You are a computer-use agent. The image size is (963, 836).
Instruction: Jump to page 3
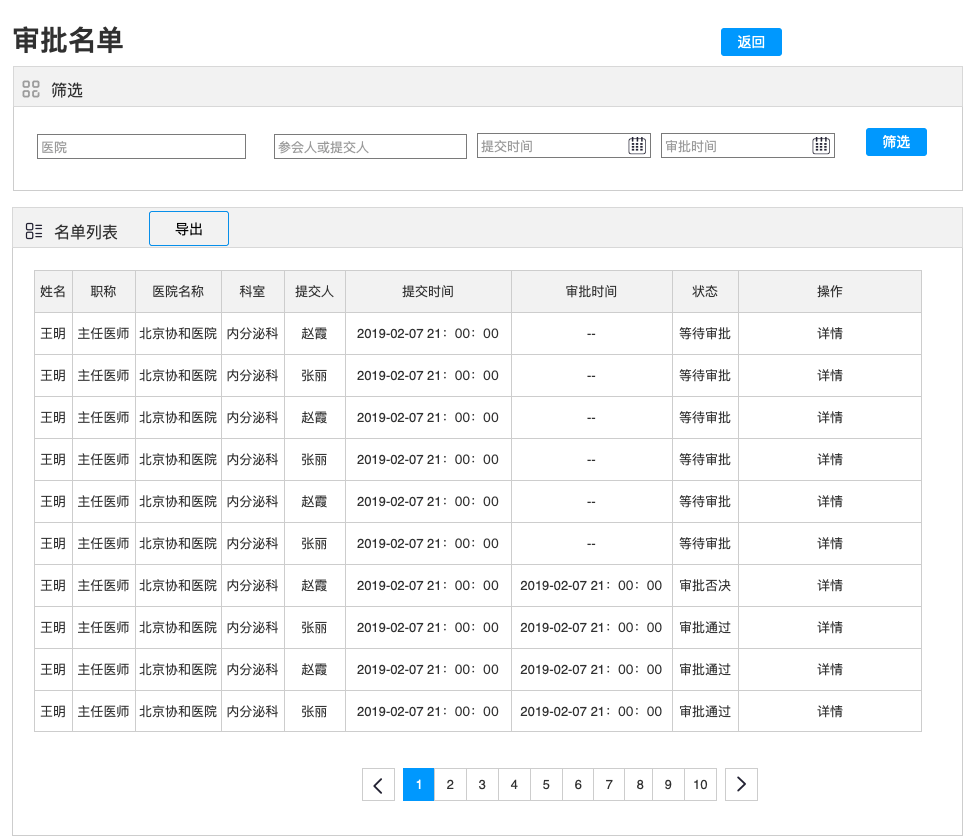(482, 784)
